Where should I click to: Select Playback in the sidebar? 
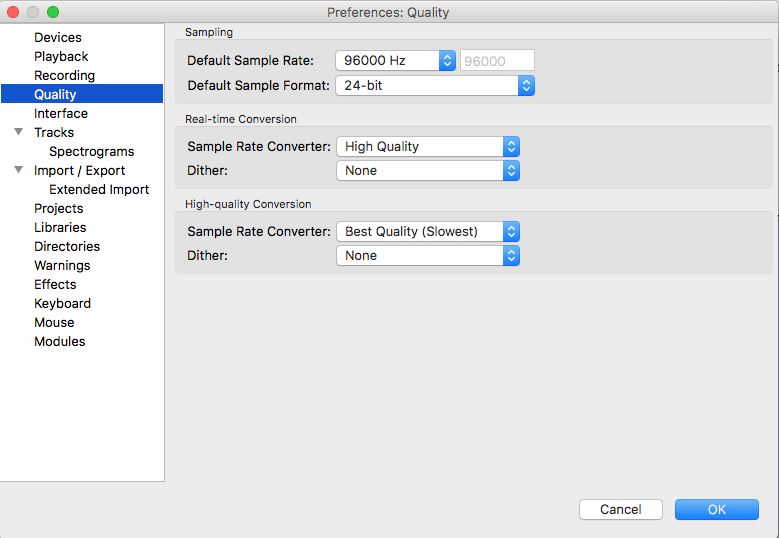click(61, 57)
